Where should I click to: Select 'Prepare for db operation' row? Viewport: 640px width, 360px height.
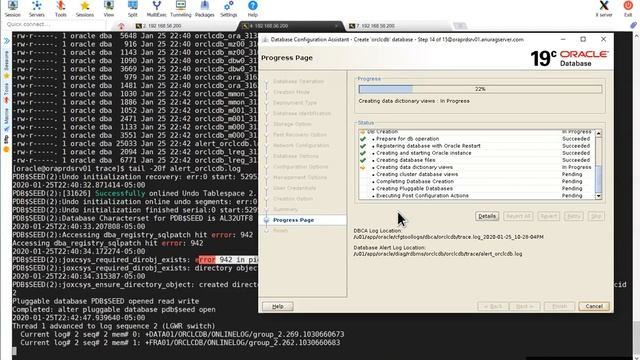point(476,139)
